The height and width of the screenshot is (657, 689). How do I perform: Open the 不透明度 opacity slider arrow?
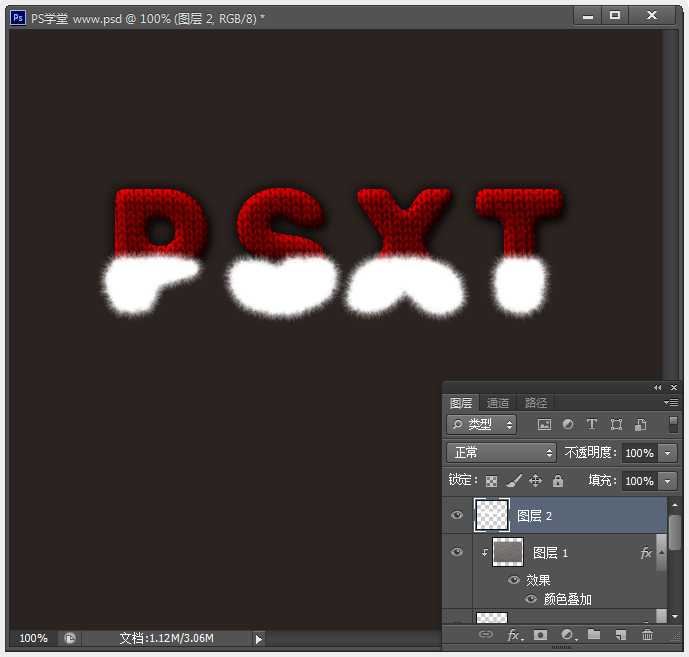668,453
